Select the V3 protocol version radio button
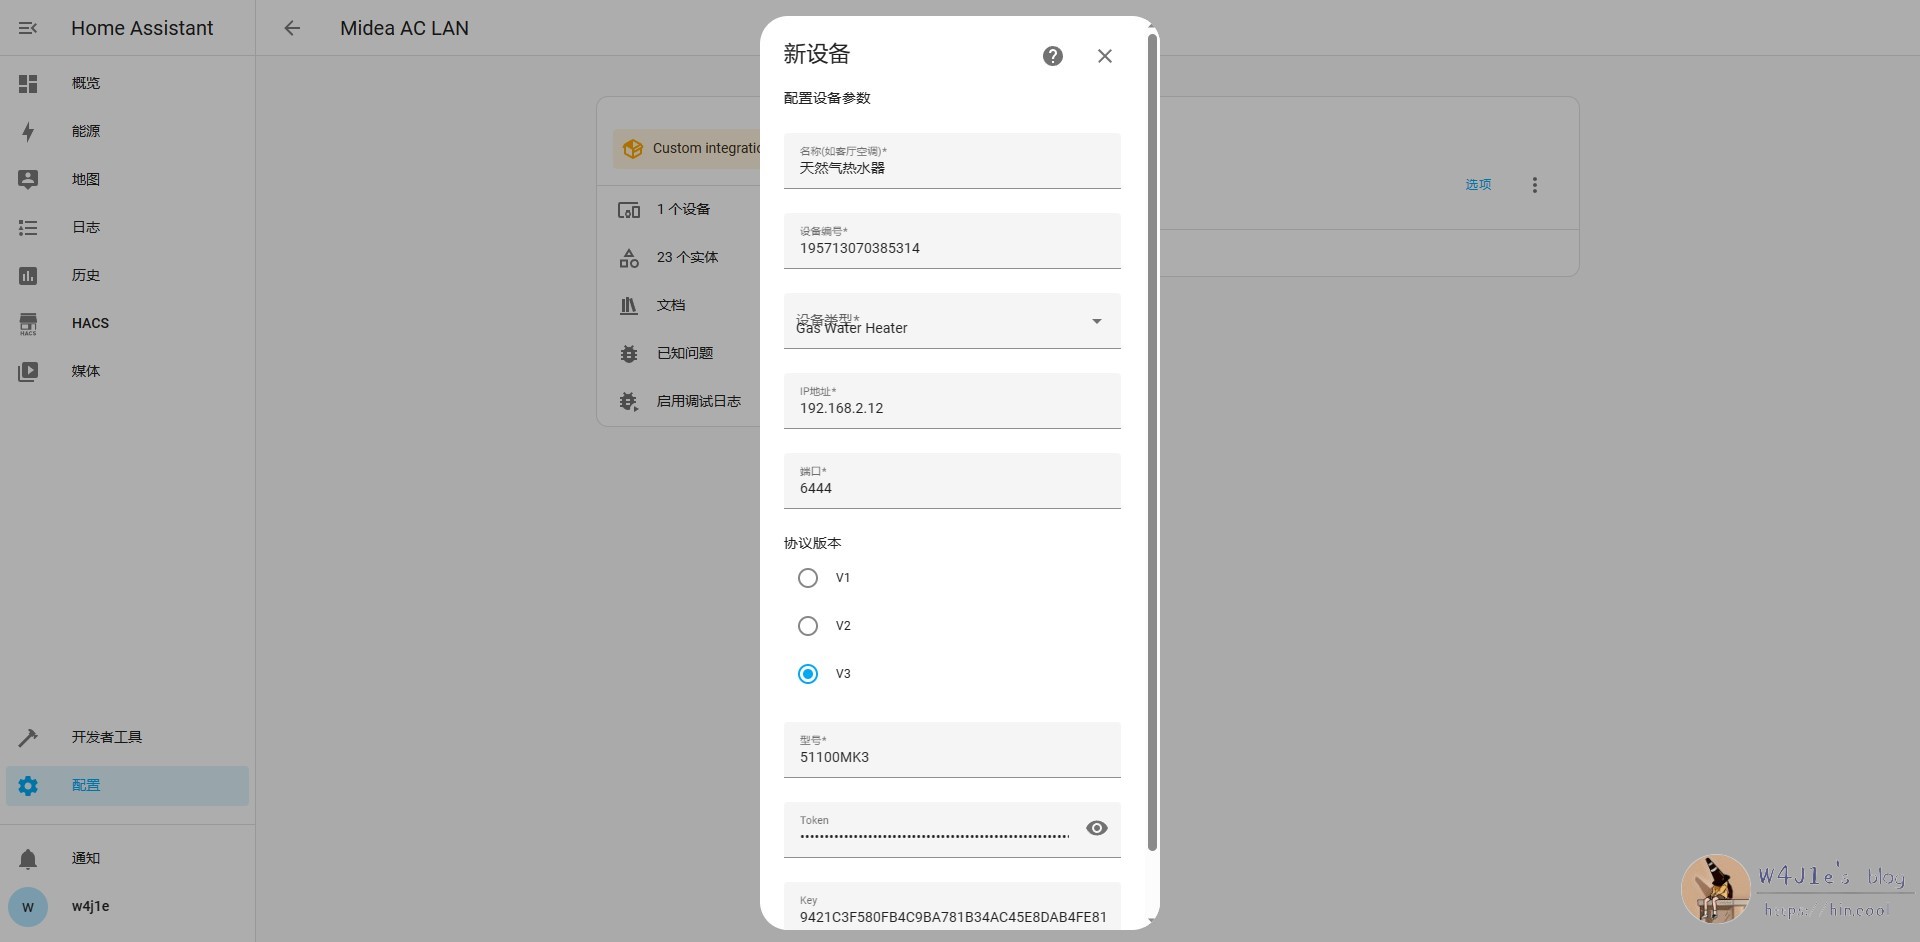The width and height of the screenshot is (1920, 942). tap(808, 674)
